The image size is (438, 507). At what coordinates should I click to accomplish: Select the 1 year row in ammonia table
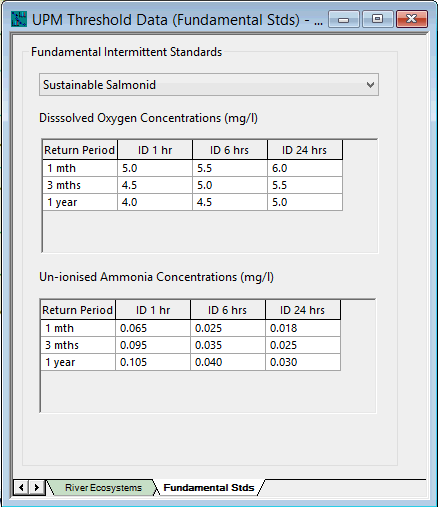pyautogui.click(x=191, y=362)
